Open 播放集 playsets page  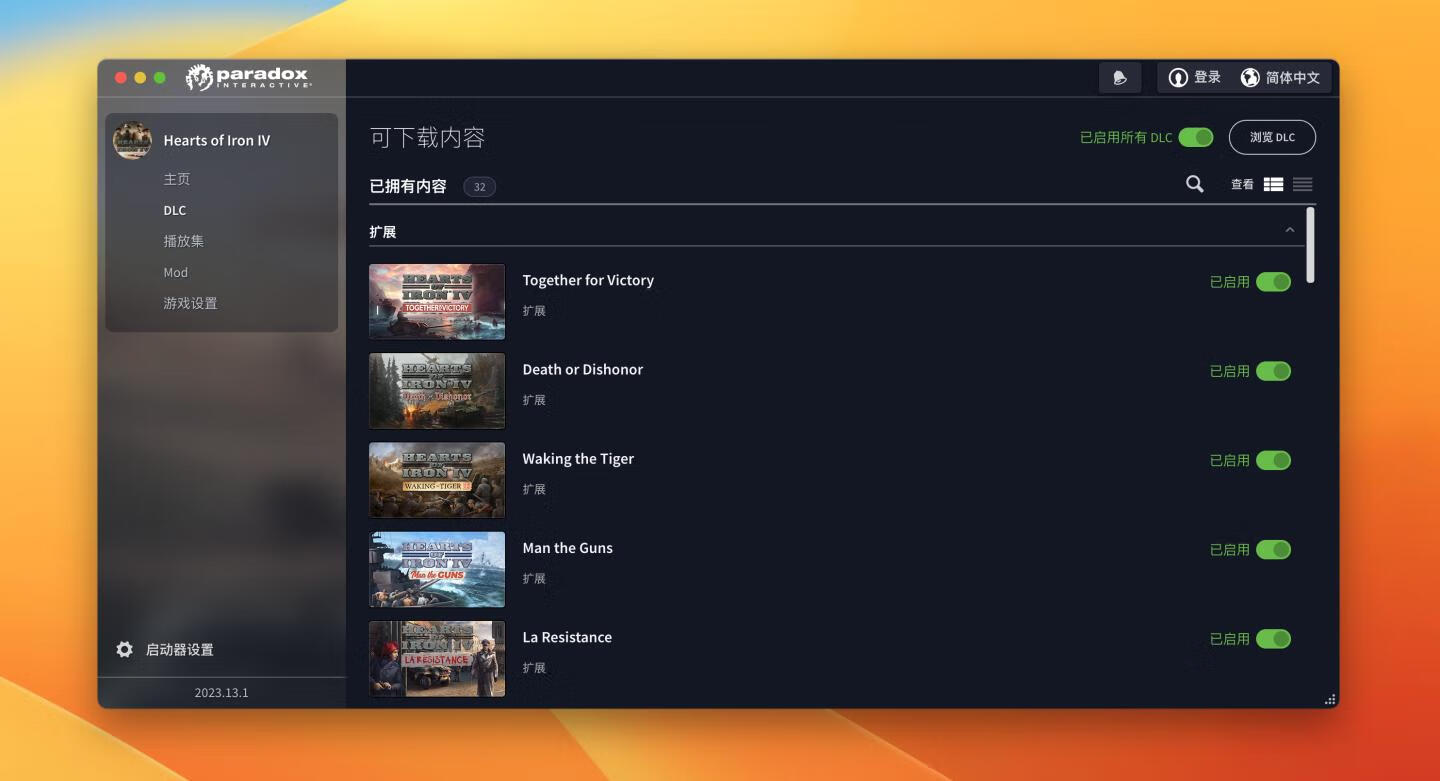[184, 241]
